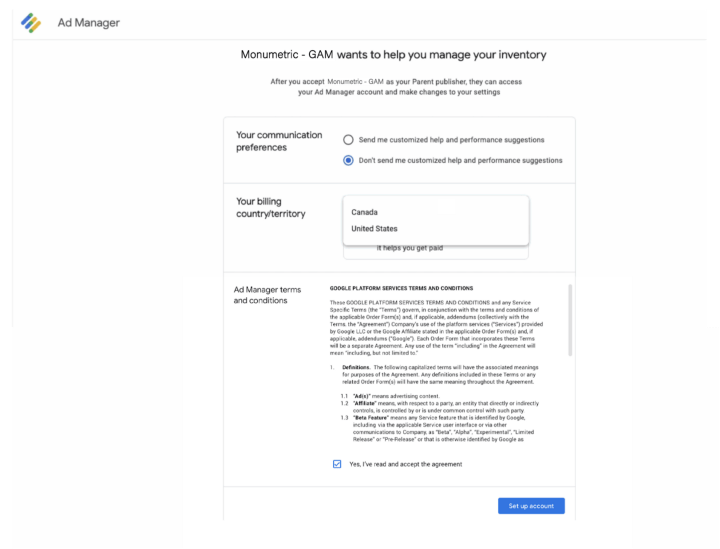This screenshot has width=720, height=549.
Task: Click the terms and conditions scrollbar thumb
Action: pos(570,320)
